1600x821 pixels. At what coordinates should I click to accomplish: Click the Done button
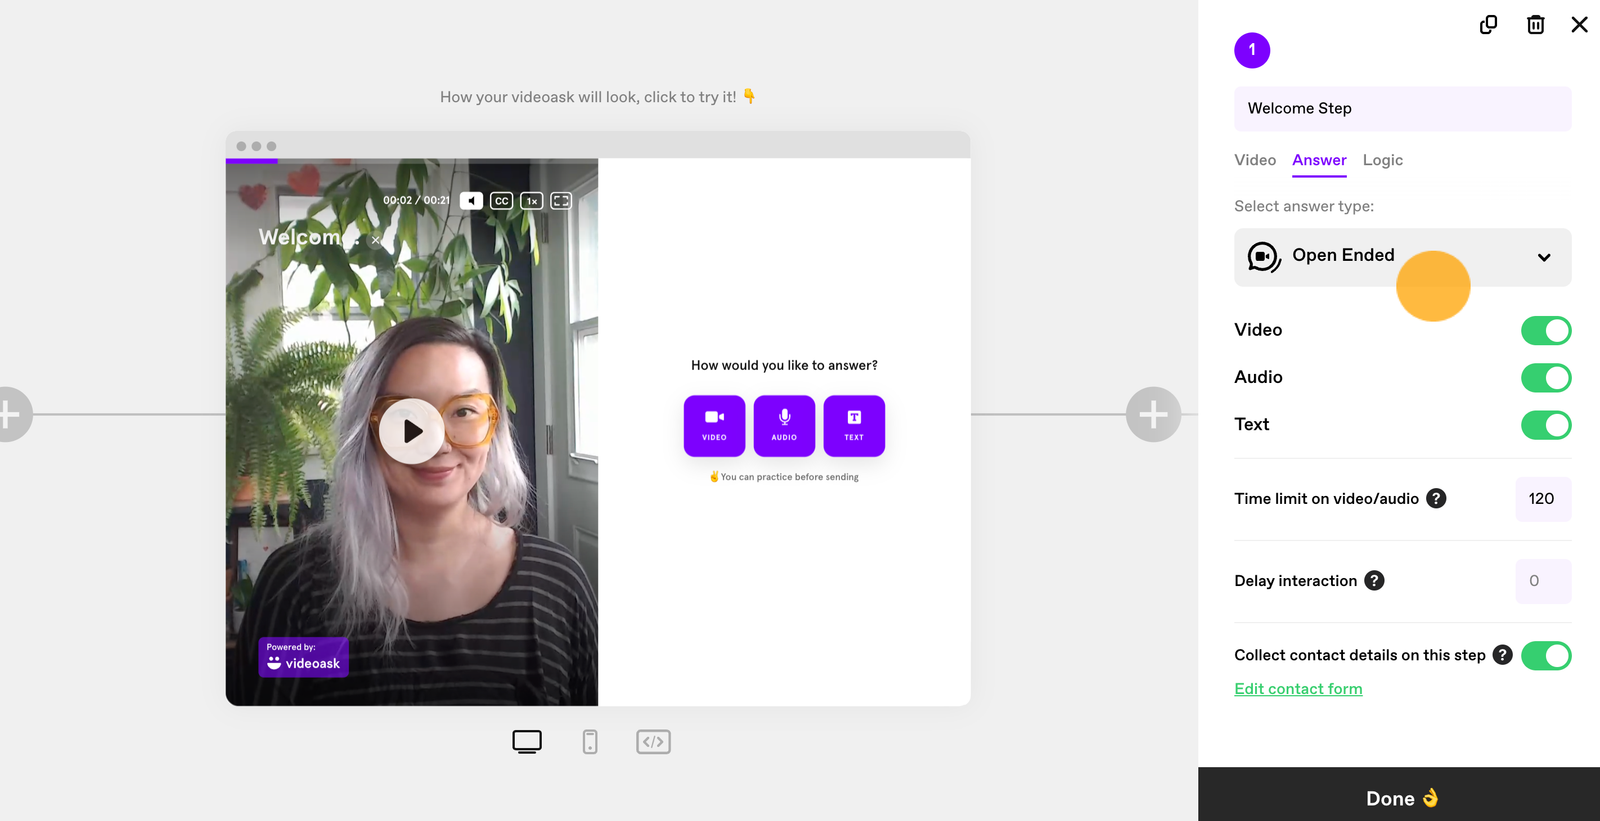tap(1399, 795)
